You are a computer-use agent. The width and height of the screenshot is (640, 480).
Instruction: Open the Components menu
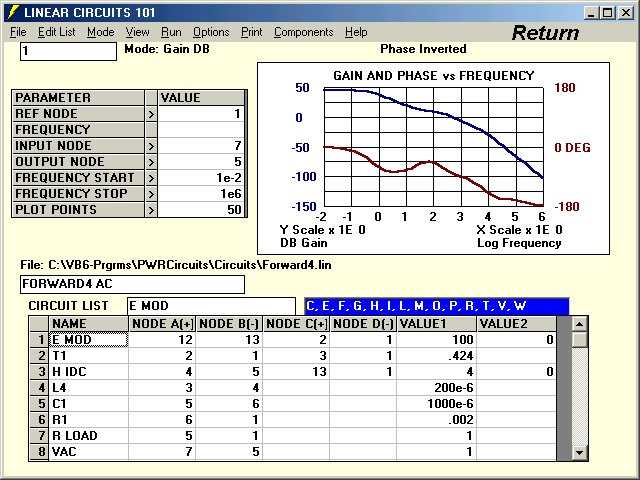tap(303, 32)
